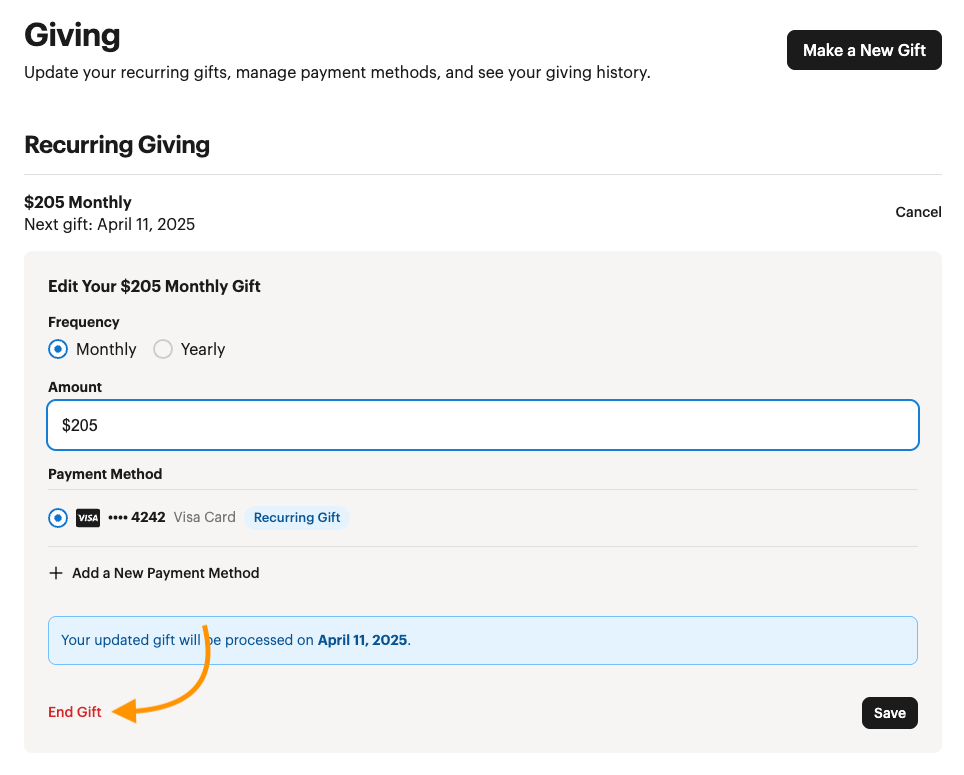Click the $205 Monthly summary text

[x=78, y=201]
